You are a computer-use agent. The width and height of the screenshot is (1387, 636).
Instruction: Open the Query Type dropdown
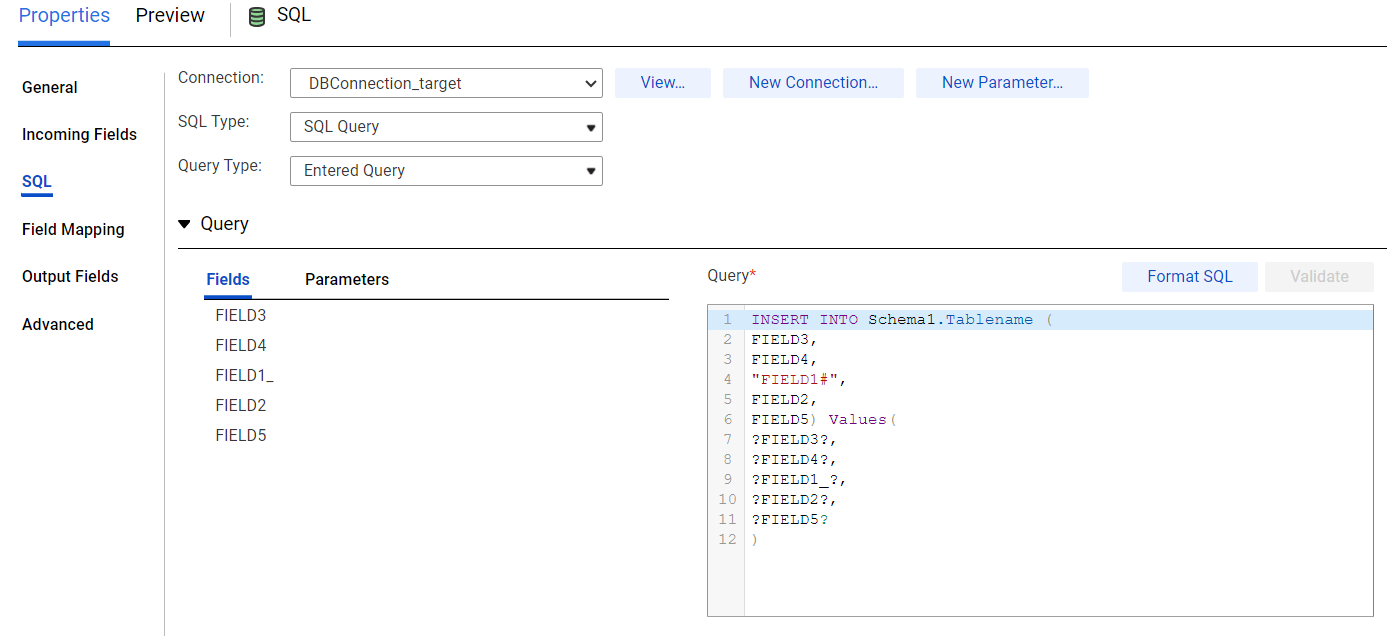pos(446,171)
